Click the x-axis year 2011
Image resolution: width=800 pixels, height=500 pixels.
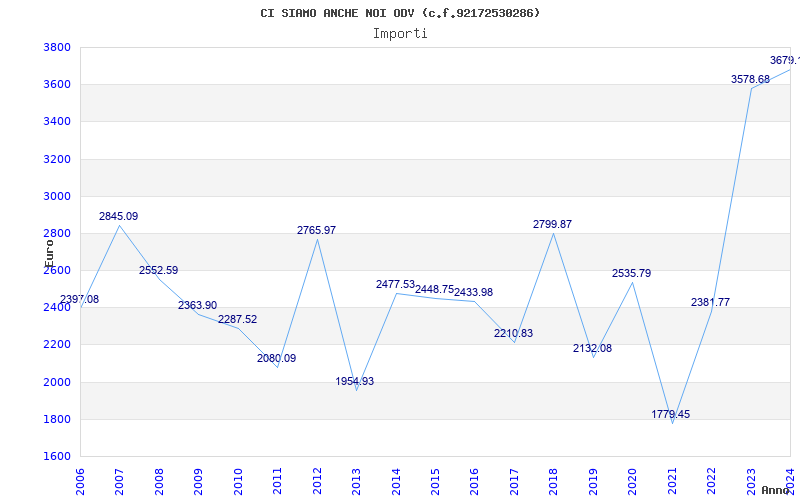(277, 482)
